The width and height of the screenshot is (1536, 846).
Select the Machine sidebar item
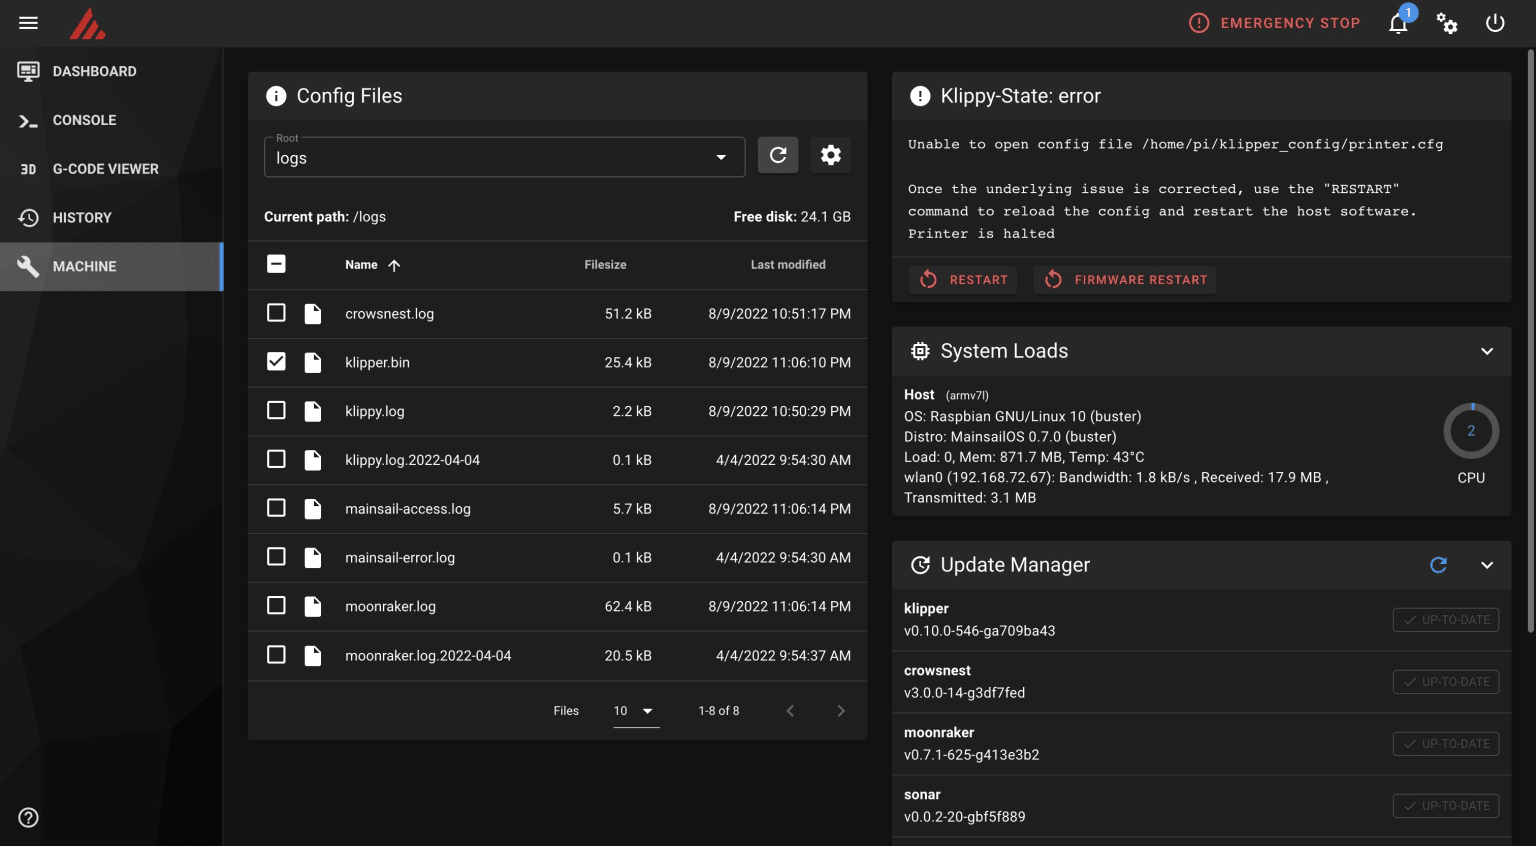111,267
